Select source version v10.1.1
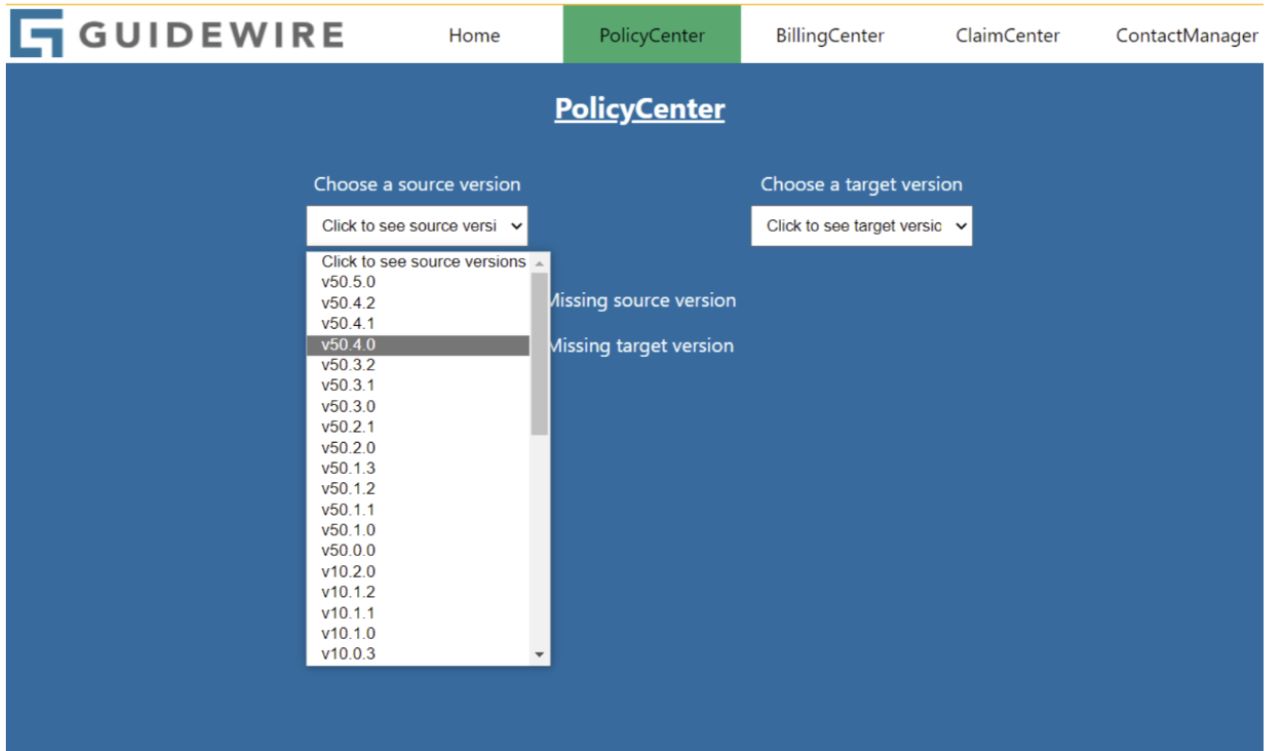 click(x=419, y=613)
